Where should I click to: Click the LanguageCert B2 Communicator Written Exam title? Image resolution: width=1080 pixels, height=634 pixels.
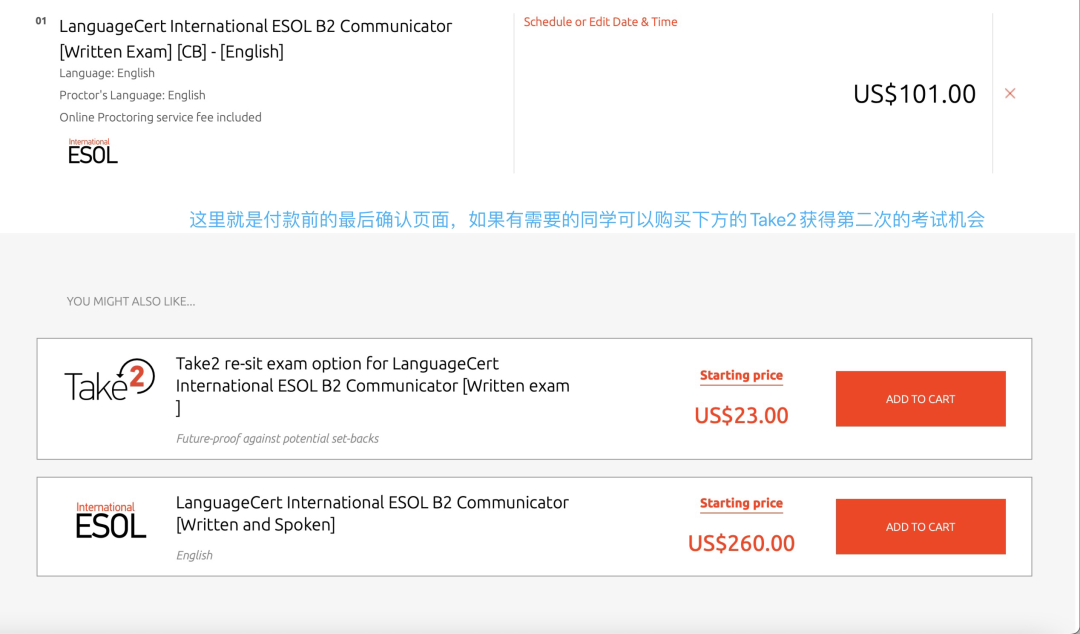256,39
